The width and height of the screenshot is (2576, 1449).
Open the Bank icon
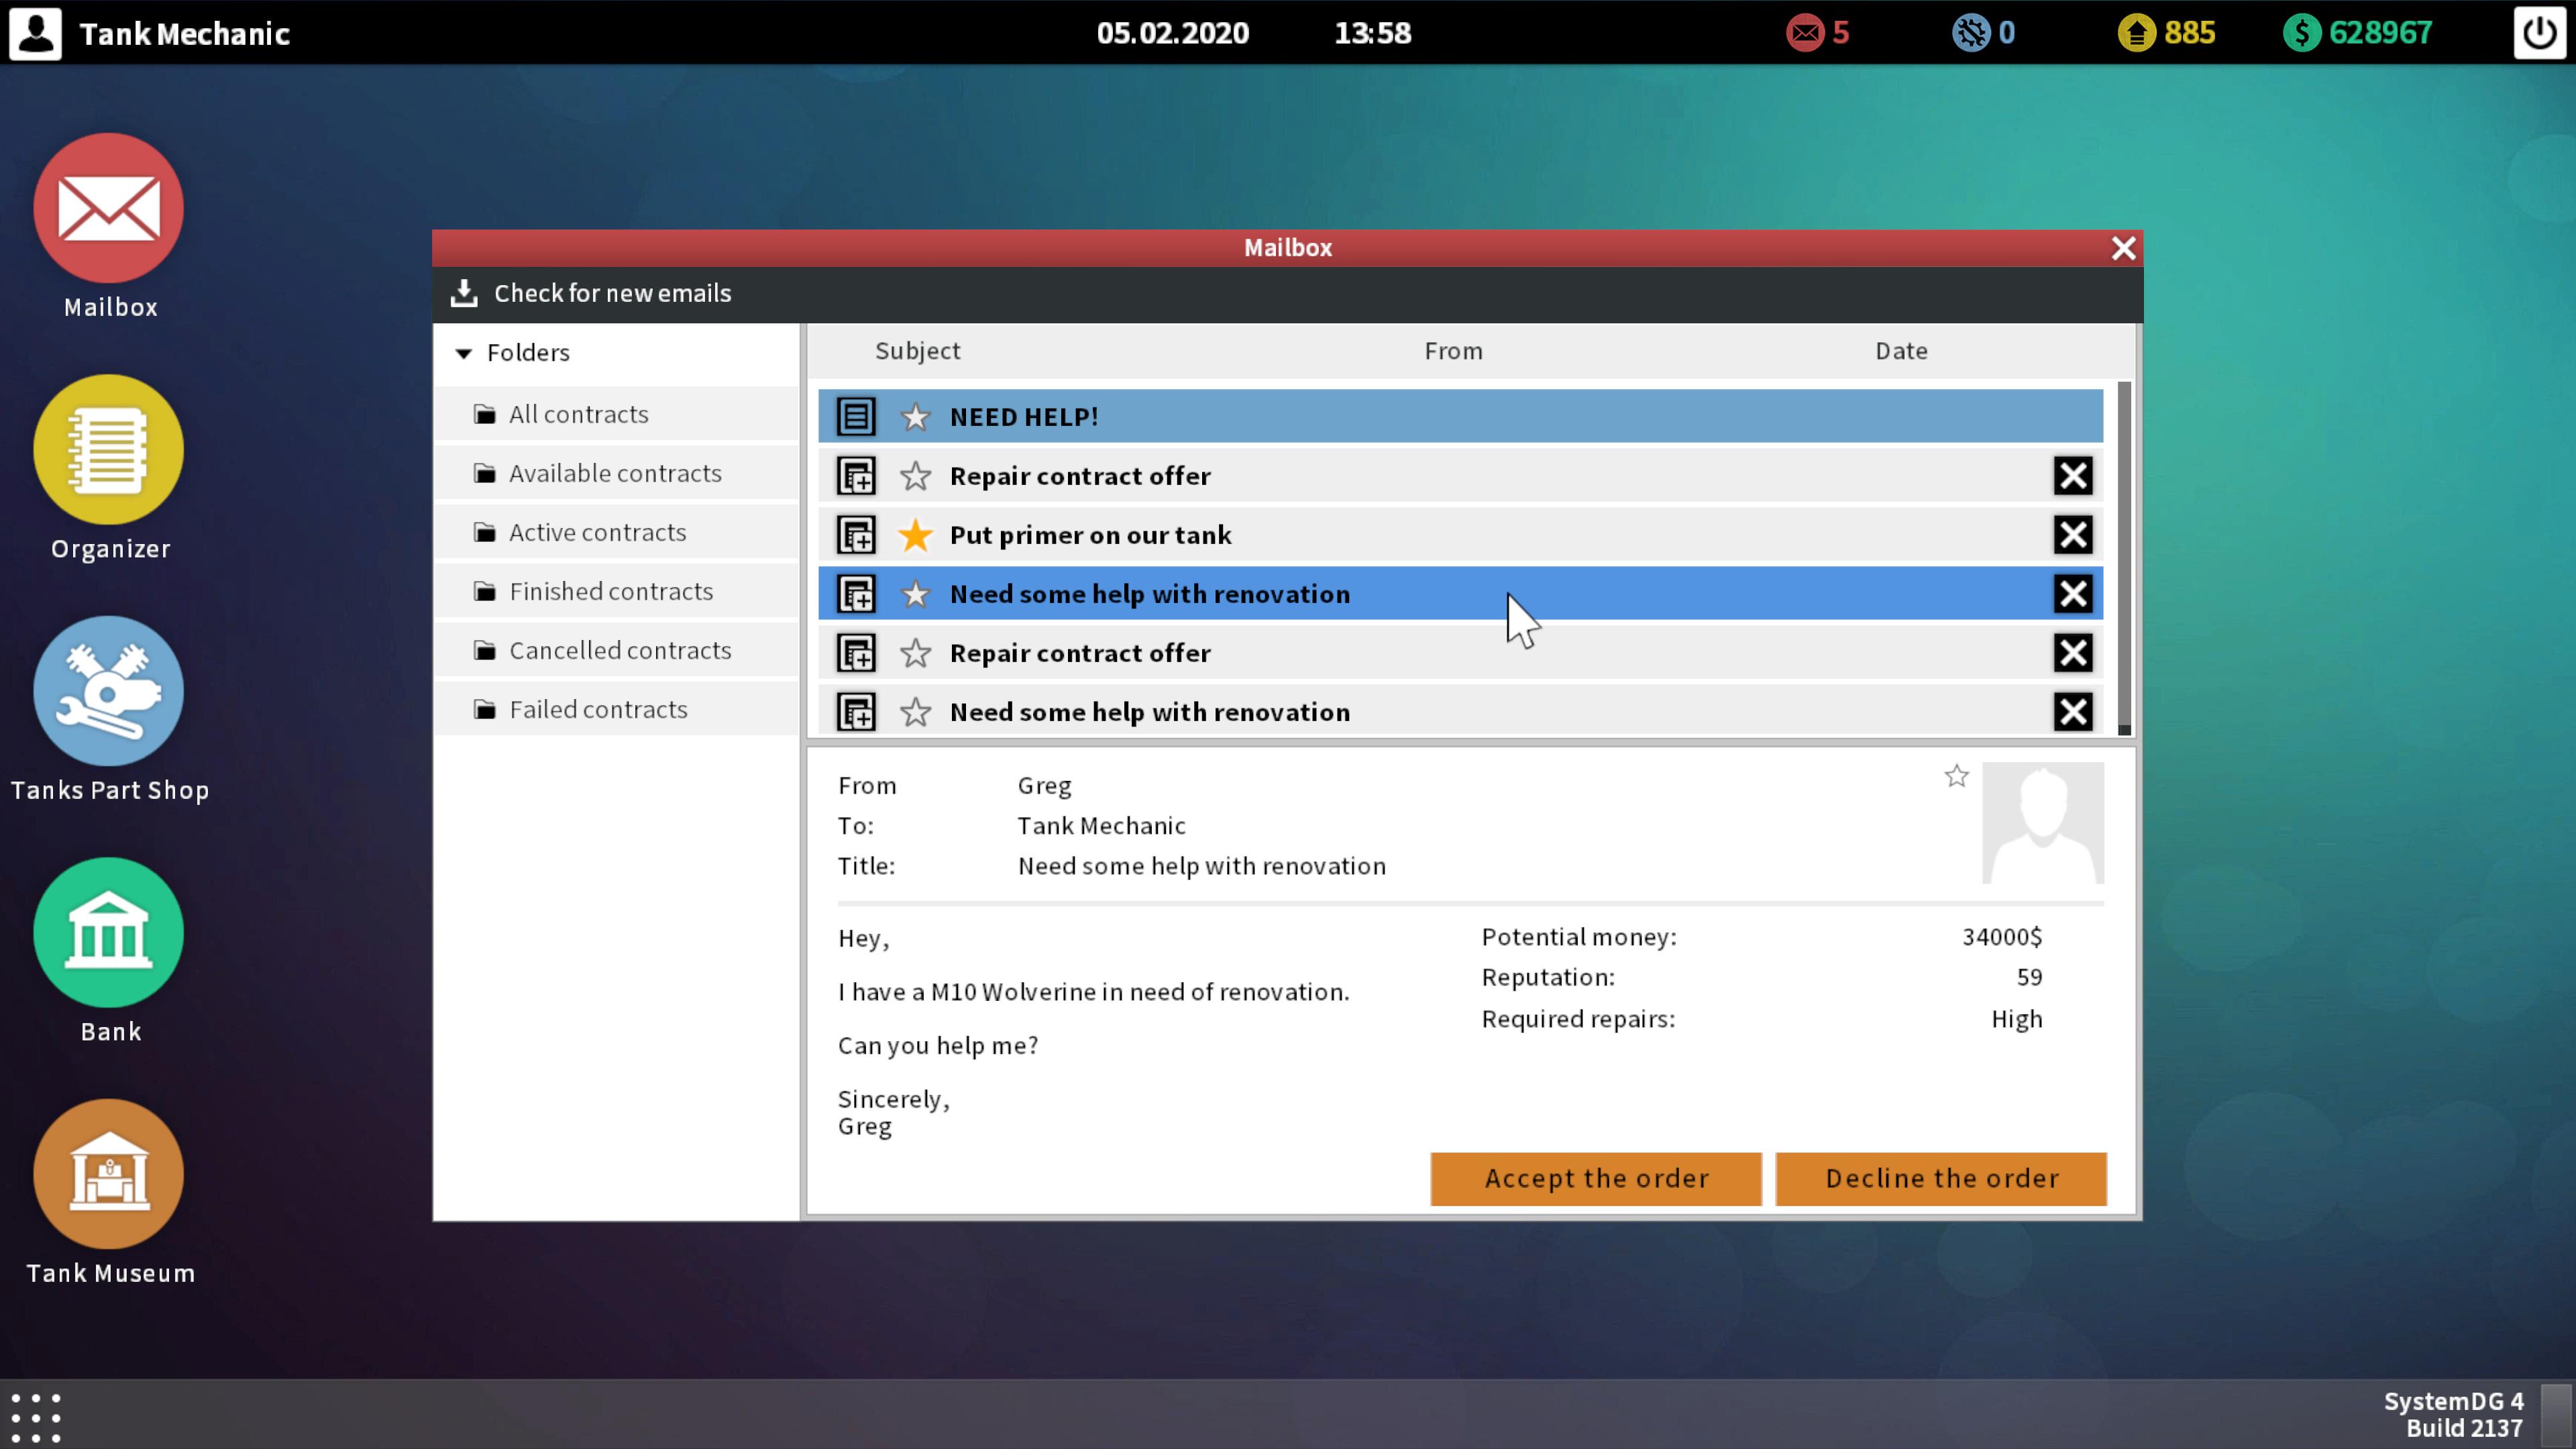tap(110, 932)
